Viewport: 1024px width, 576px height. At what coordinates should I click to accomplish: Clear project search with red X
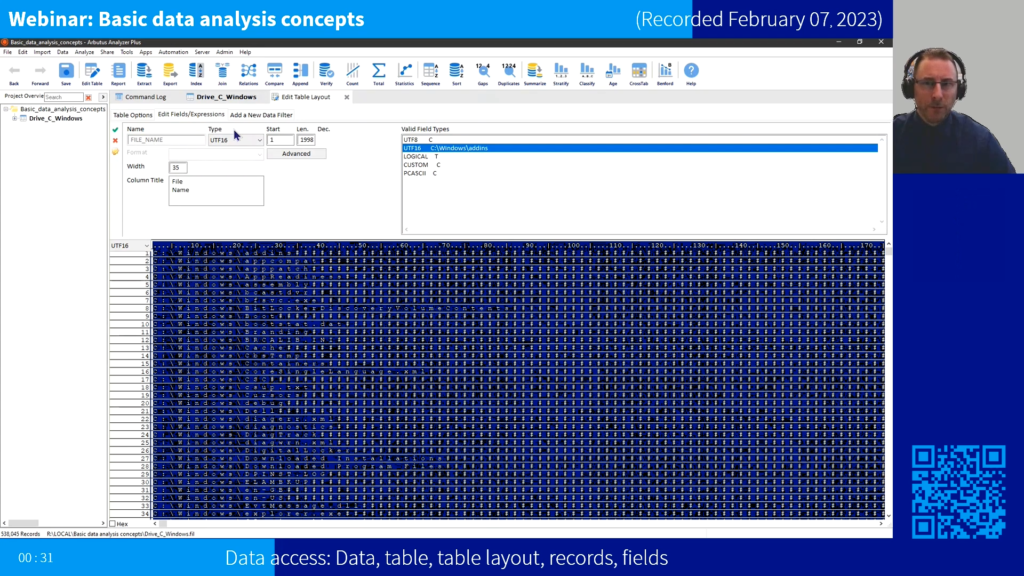pyautogui.click(x=89, y=97)
